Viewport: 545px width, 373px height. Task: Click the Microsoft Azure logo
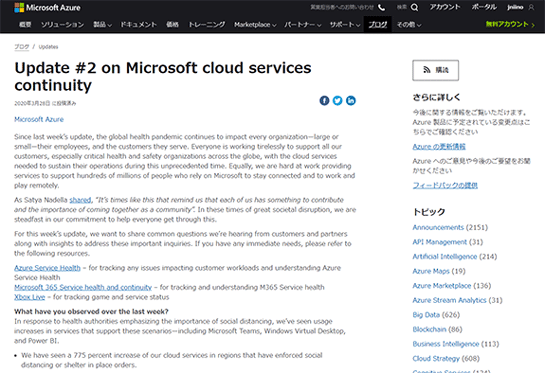47,8
